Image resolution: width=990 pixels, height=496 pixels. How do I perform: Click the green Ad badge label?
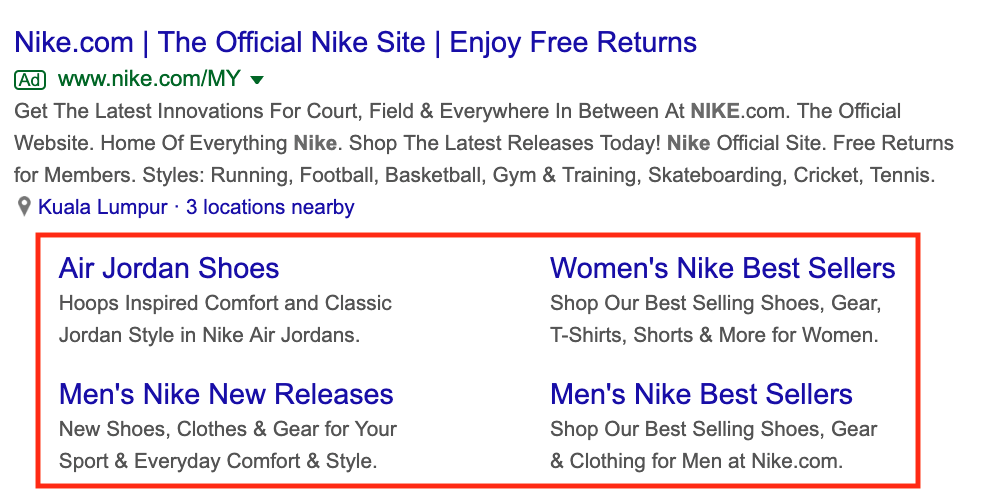[30, 80]
